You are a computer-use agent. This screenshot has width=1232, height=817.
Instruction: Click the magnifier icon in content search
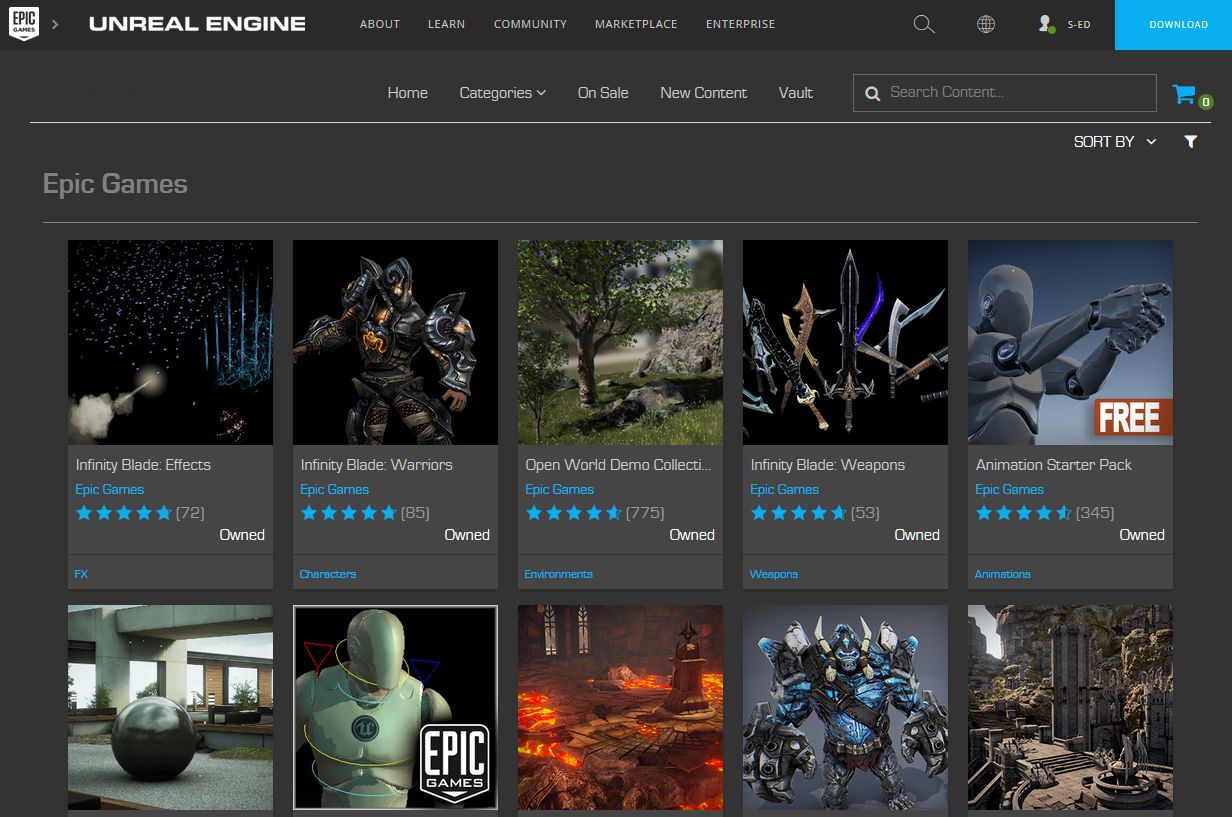point(872,93)
